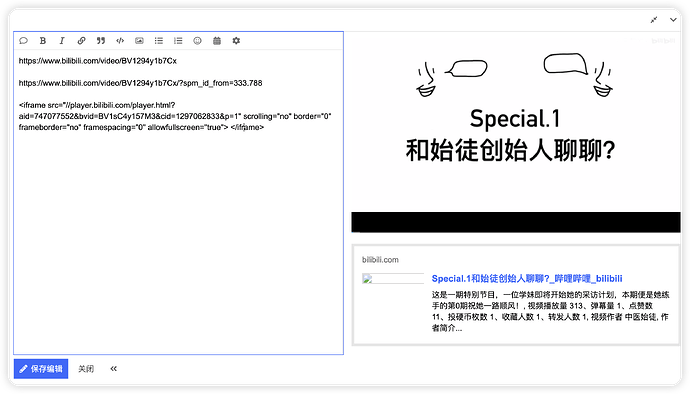Upload an image using picture icon
690x394 pixels.
coord(139,41)
